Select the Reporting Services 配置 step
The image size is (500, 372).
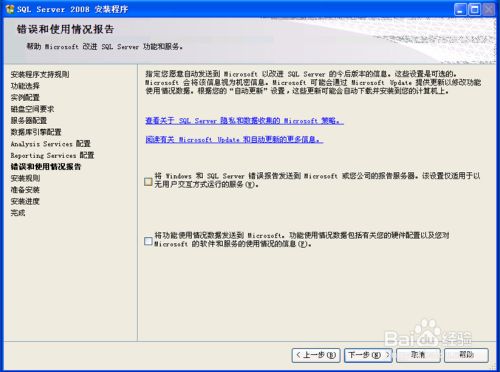coord(52,155)
